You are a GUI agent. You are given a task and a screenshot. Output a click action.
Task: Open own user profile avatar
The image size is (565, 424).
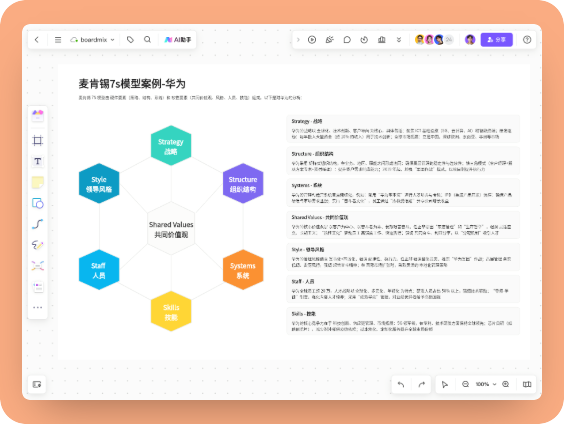pos(470,40)
